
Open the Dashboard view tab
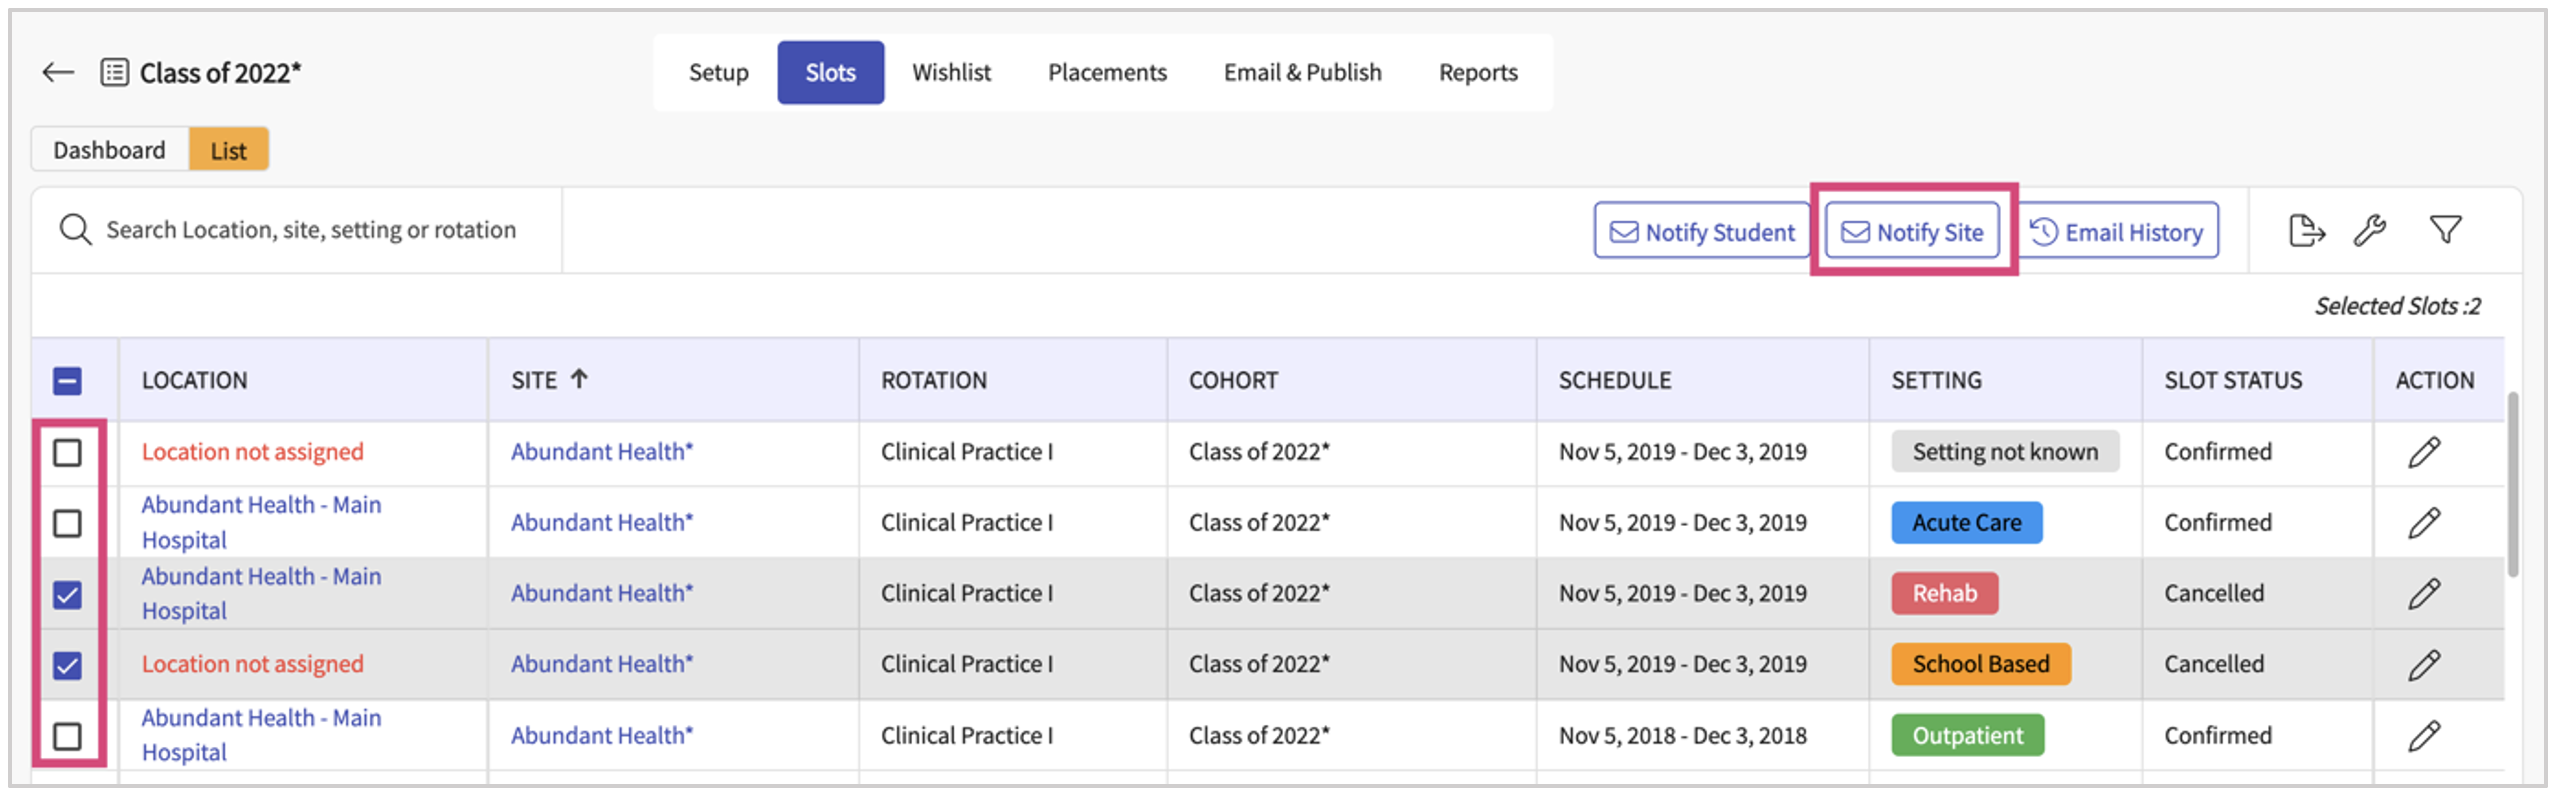click(x=109, y=150)
